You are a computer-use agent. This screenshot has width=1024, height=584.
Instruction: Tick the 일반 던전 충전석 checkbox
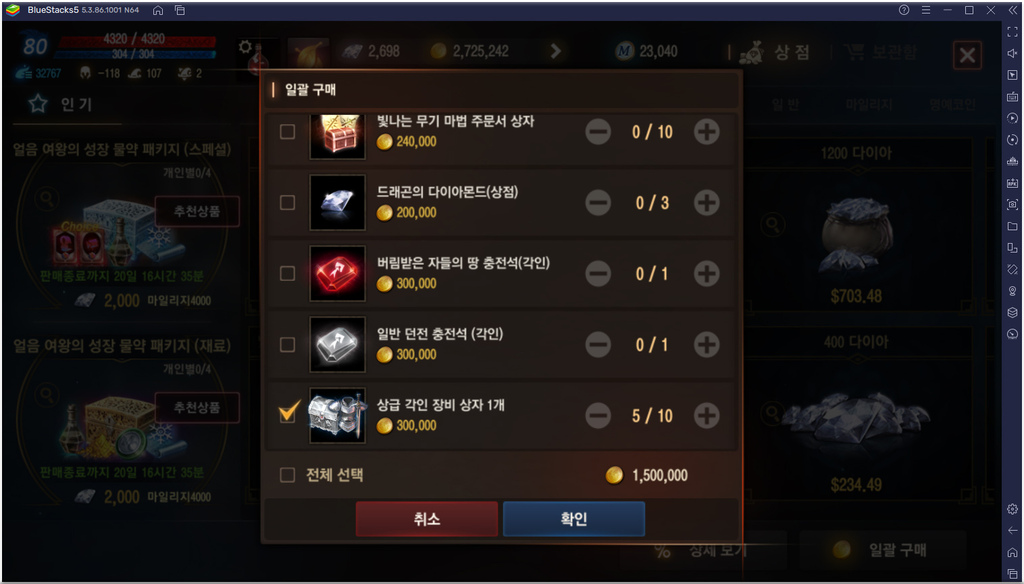pos(287,344)
